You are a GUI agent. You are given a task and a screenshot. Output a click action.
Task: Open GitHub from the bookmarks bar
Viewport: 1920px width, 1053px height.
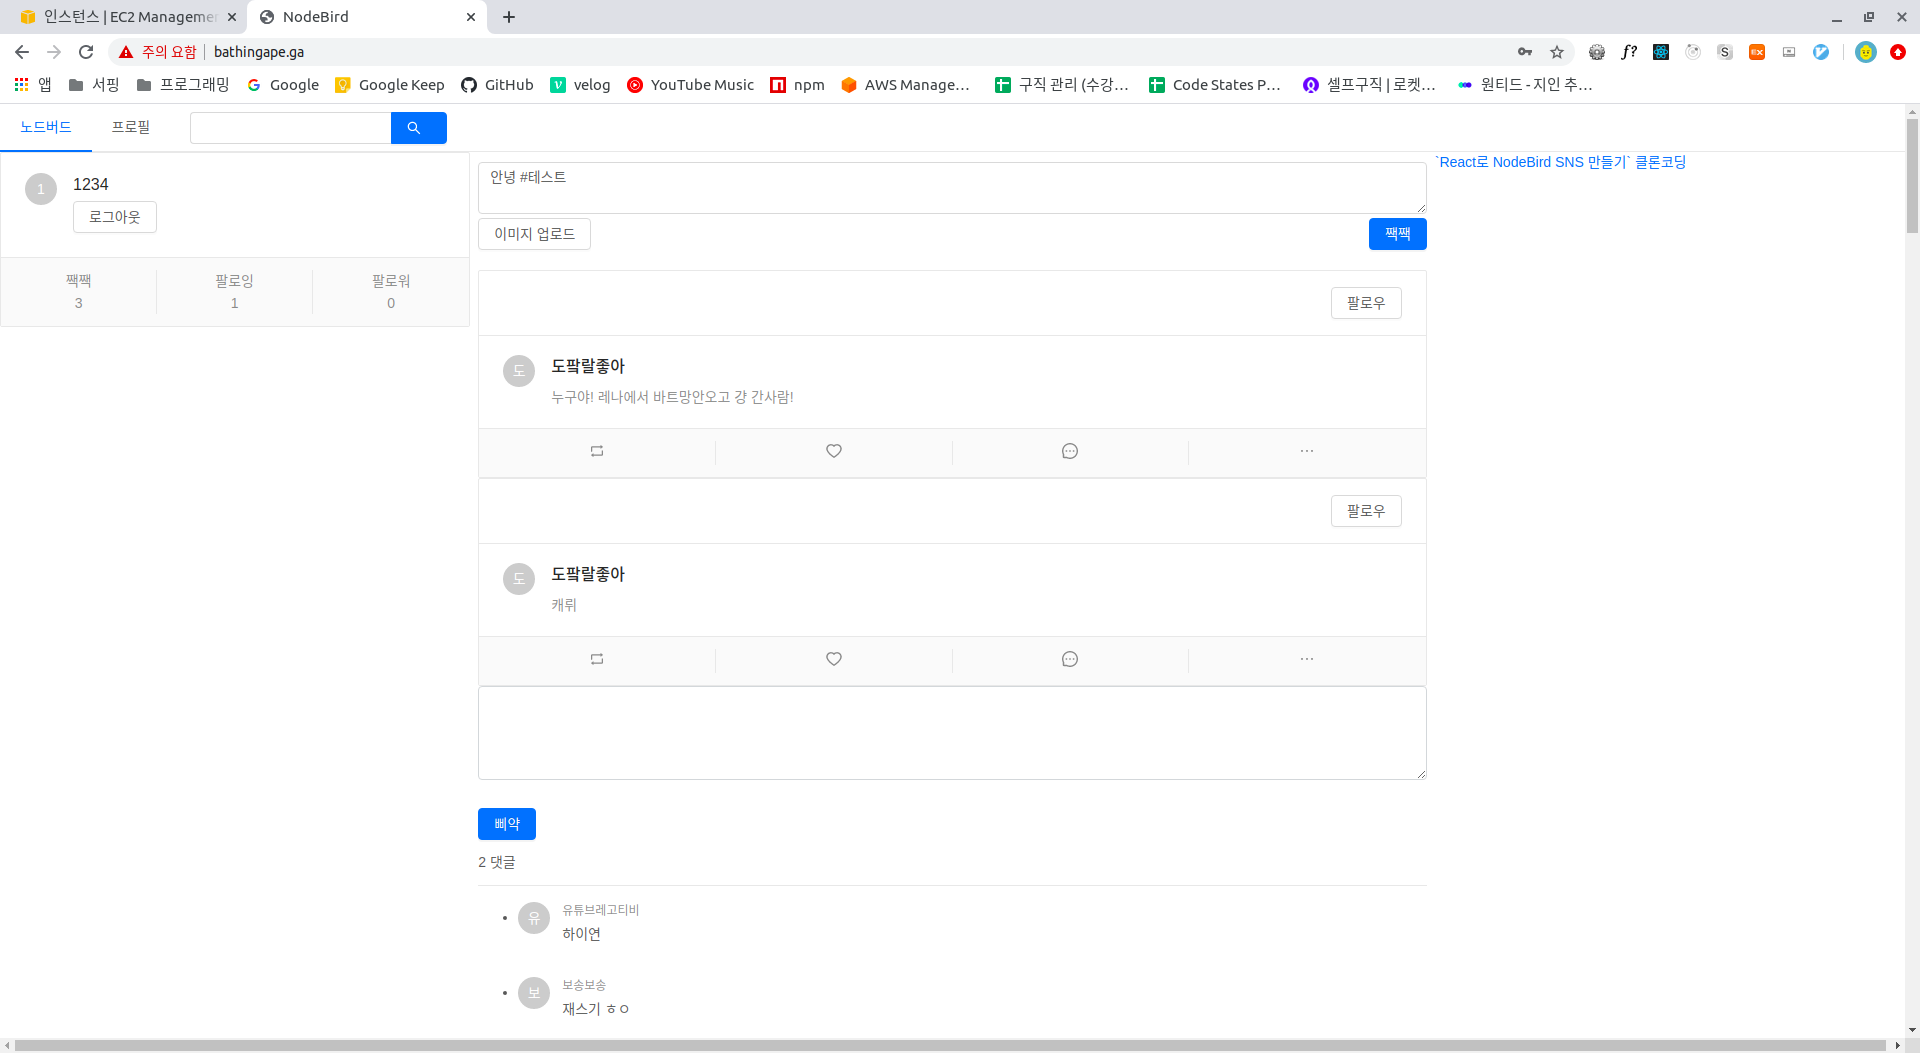point(497,85)
